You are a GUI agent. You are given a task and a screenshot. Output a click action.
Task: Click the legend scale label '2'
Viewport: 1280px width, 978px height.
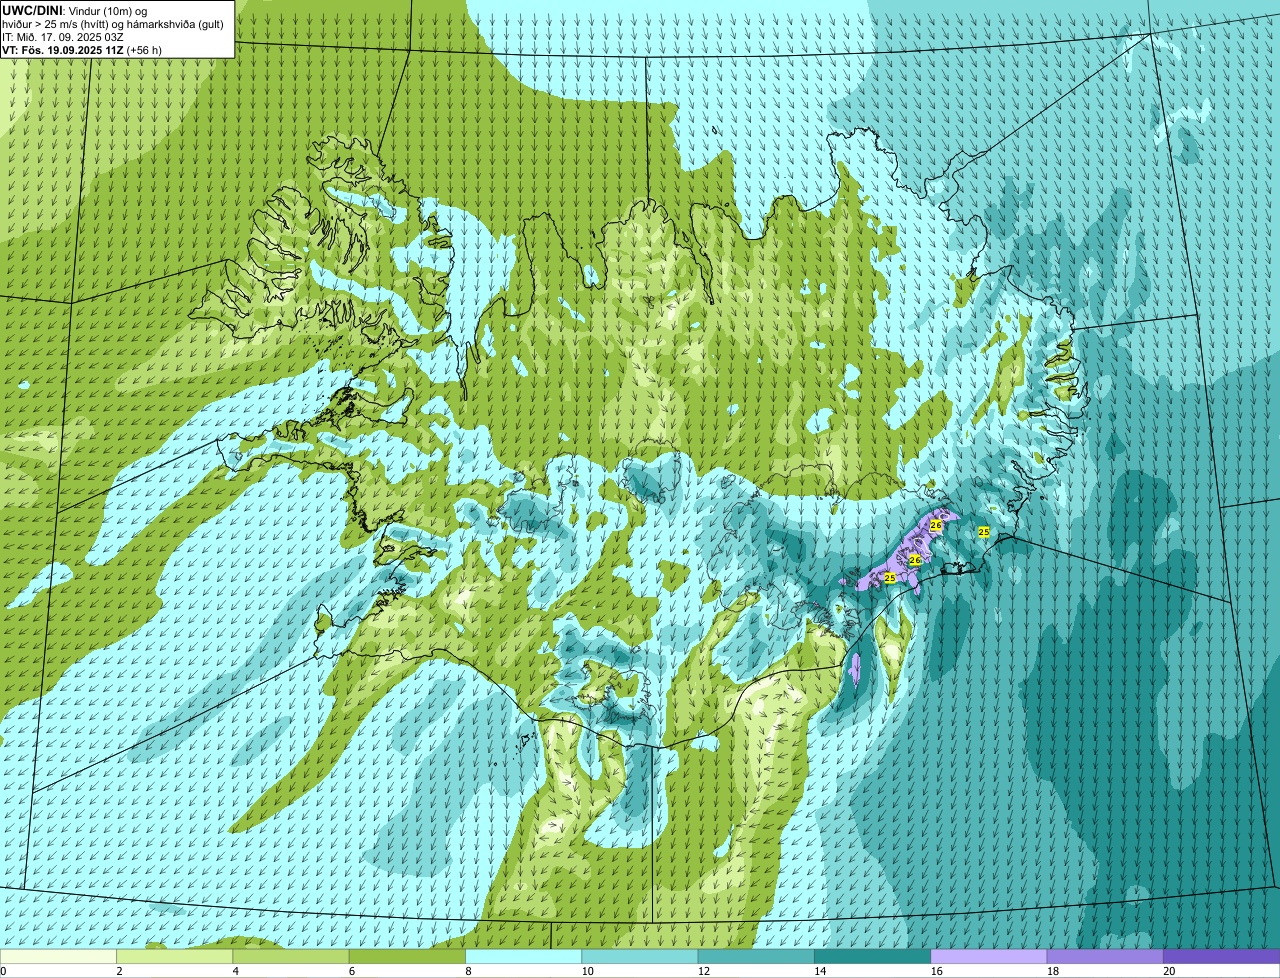(x=119, y=970)
